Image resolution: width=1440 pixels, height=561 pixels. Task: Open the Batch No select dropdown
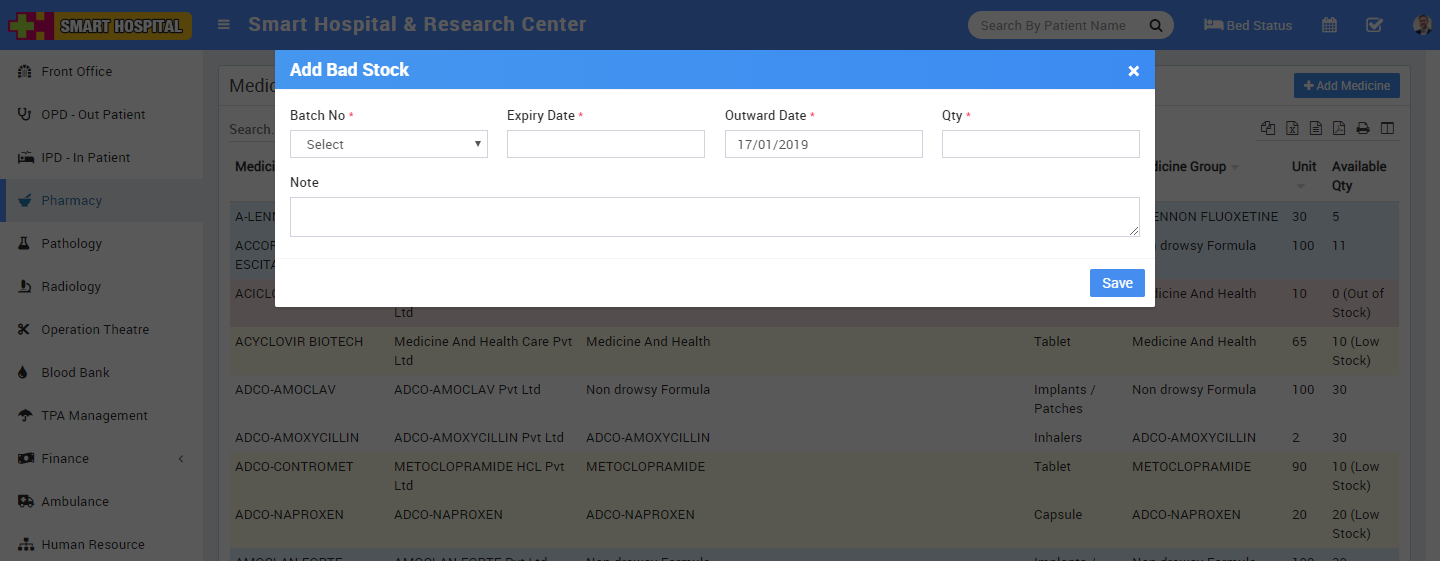coord(388,145)
